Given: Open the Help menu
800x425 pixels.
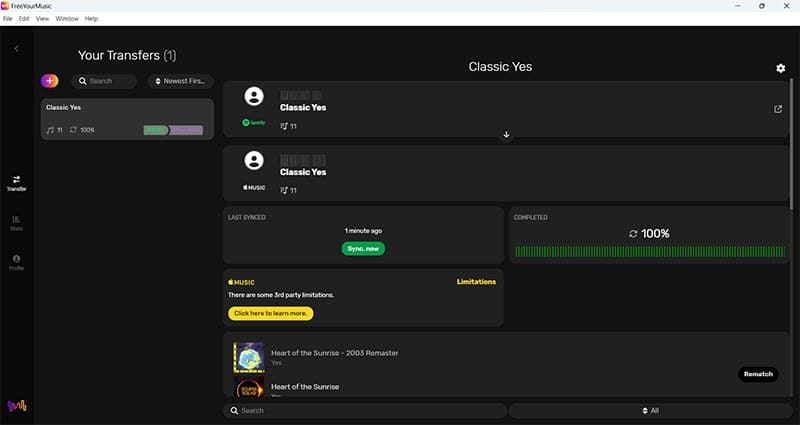Looking at the screenshot, I should pyautogui.click(x=91, y=18).
